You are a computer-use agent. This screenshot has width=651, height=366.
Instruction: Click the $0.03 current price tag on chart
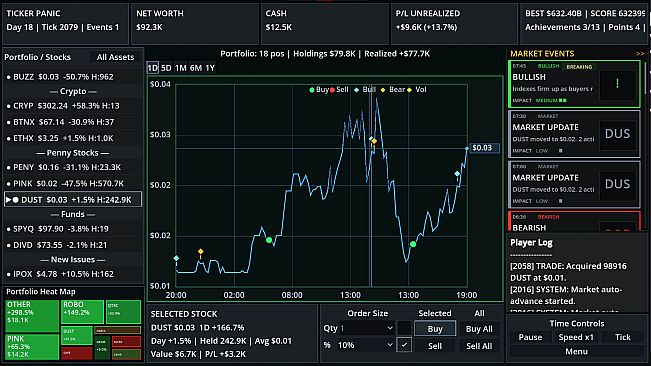484,148
